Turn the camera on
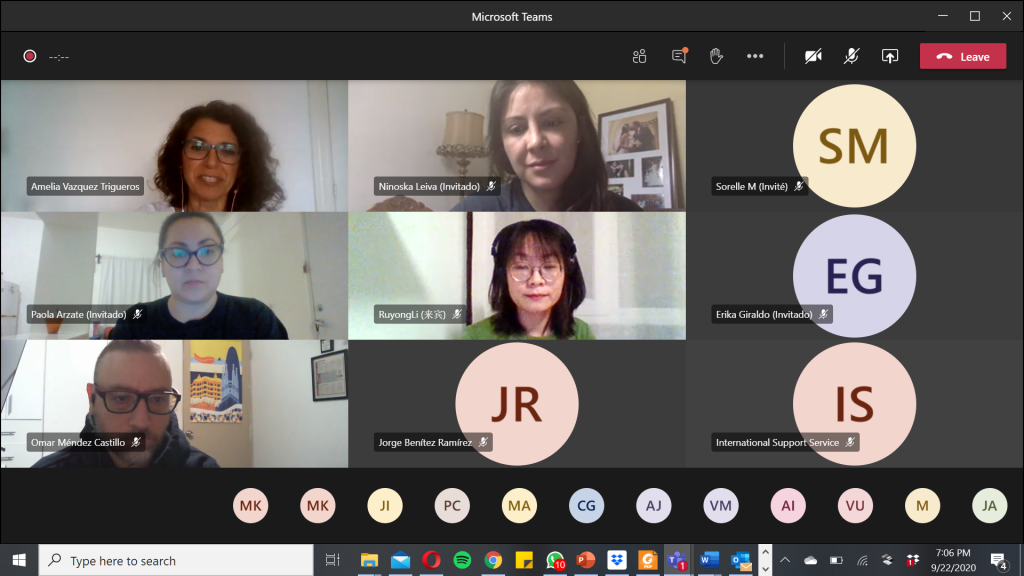 [813, 56]
